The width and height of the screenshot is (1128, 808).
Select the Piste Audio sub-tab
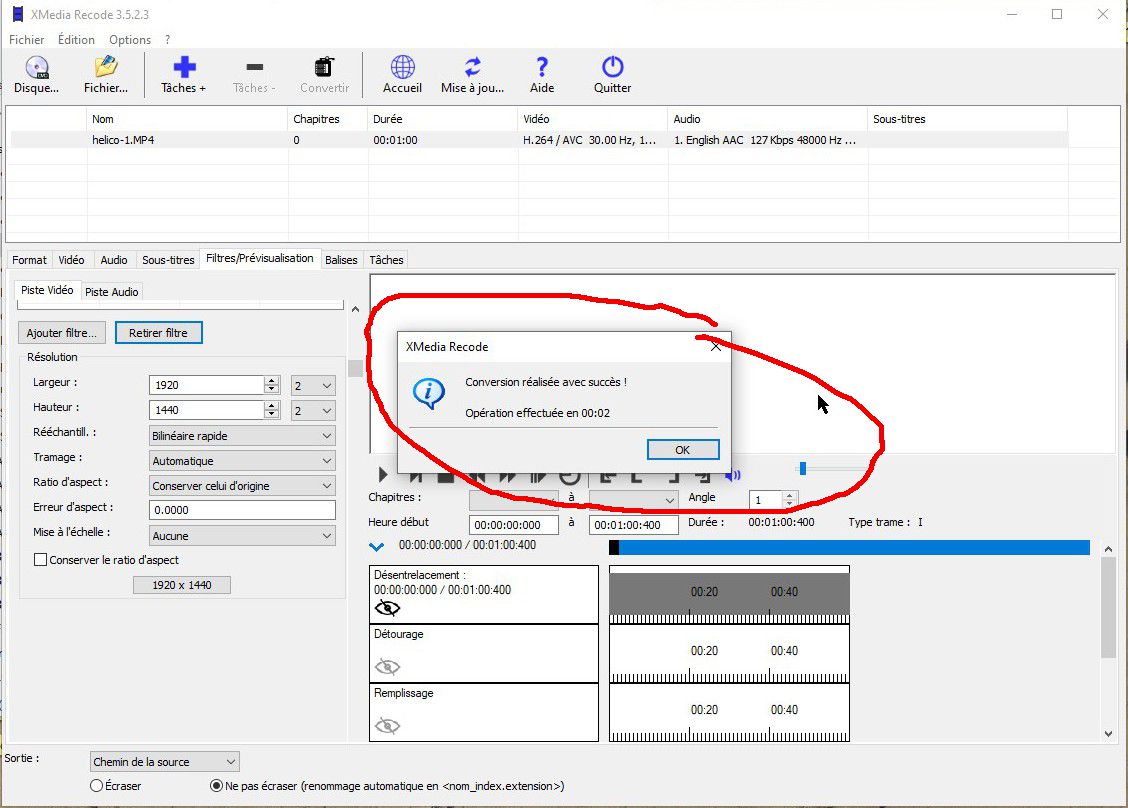[112, 291]
